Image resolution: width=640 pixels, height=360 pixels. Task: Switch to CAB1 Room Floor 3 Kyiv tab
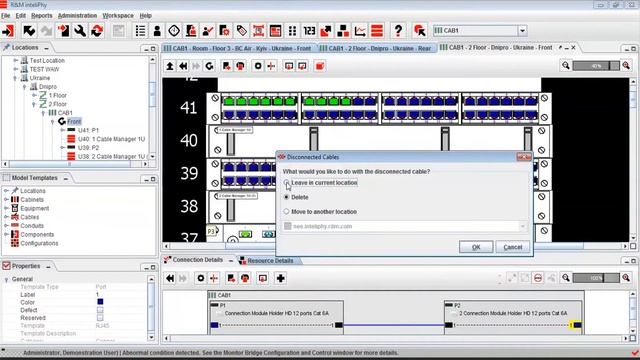click(x=238, y=48)
